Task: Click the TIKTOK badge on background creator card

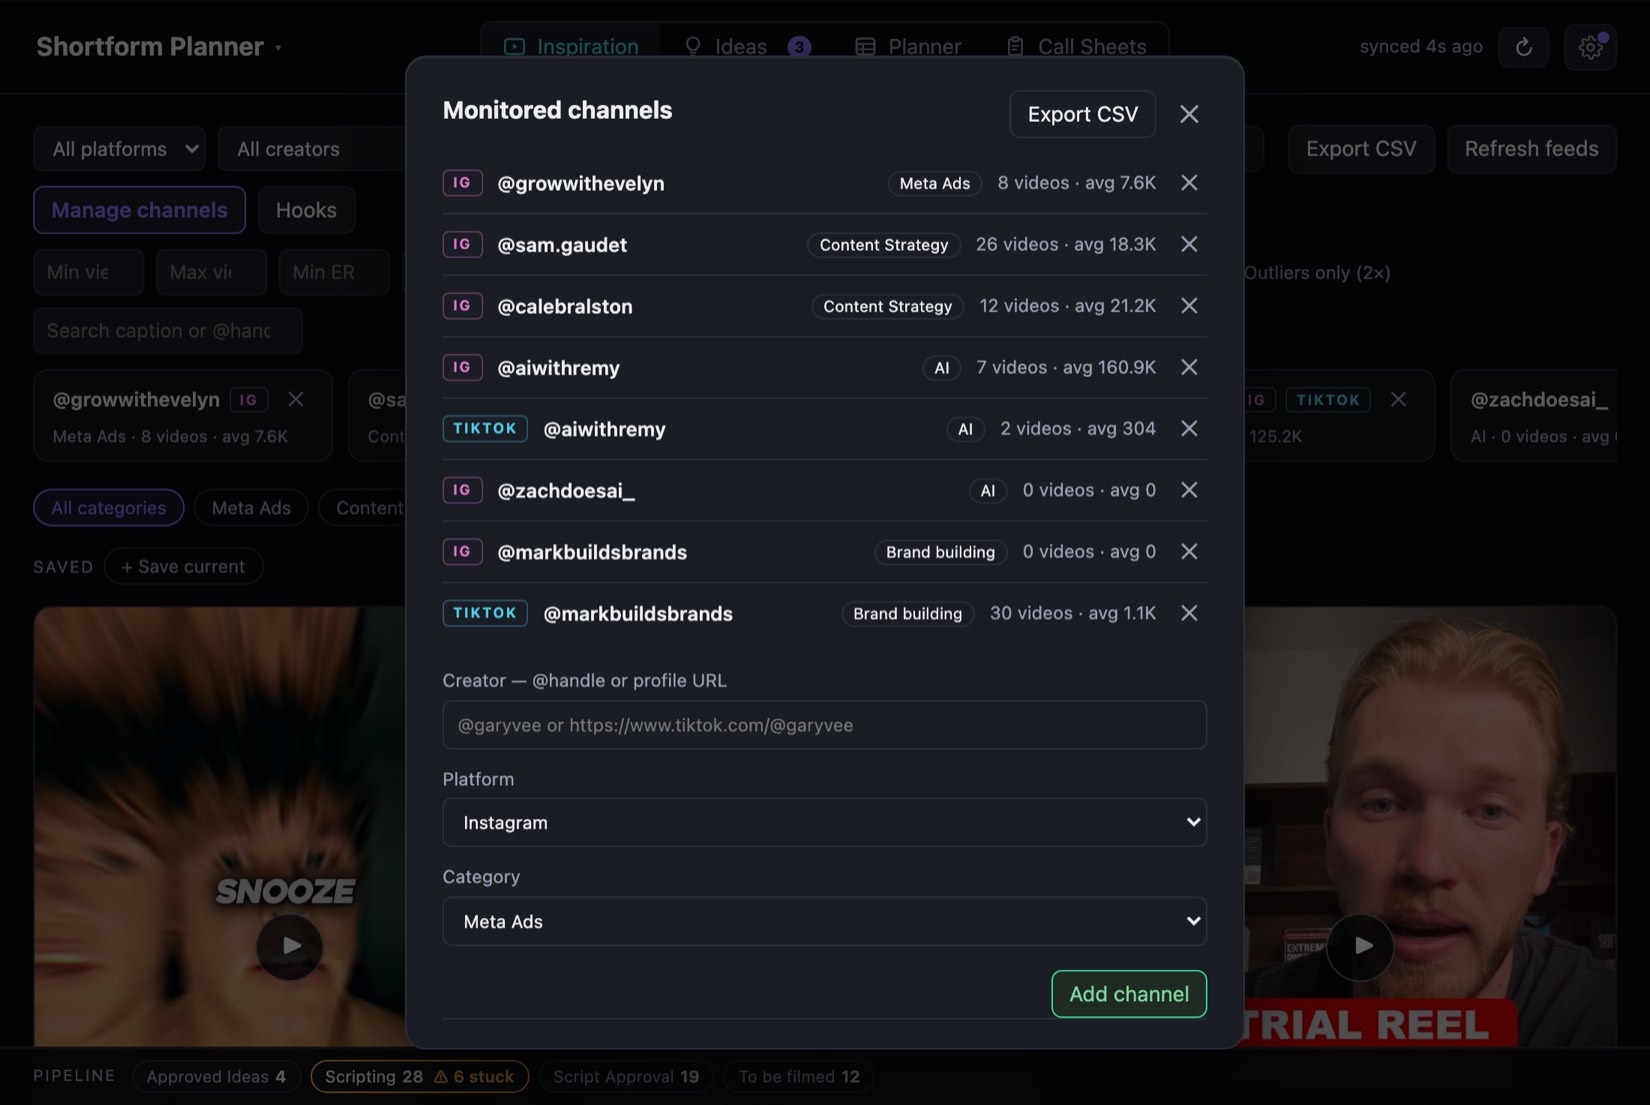Action: click(x=1328, y=400)
